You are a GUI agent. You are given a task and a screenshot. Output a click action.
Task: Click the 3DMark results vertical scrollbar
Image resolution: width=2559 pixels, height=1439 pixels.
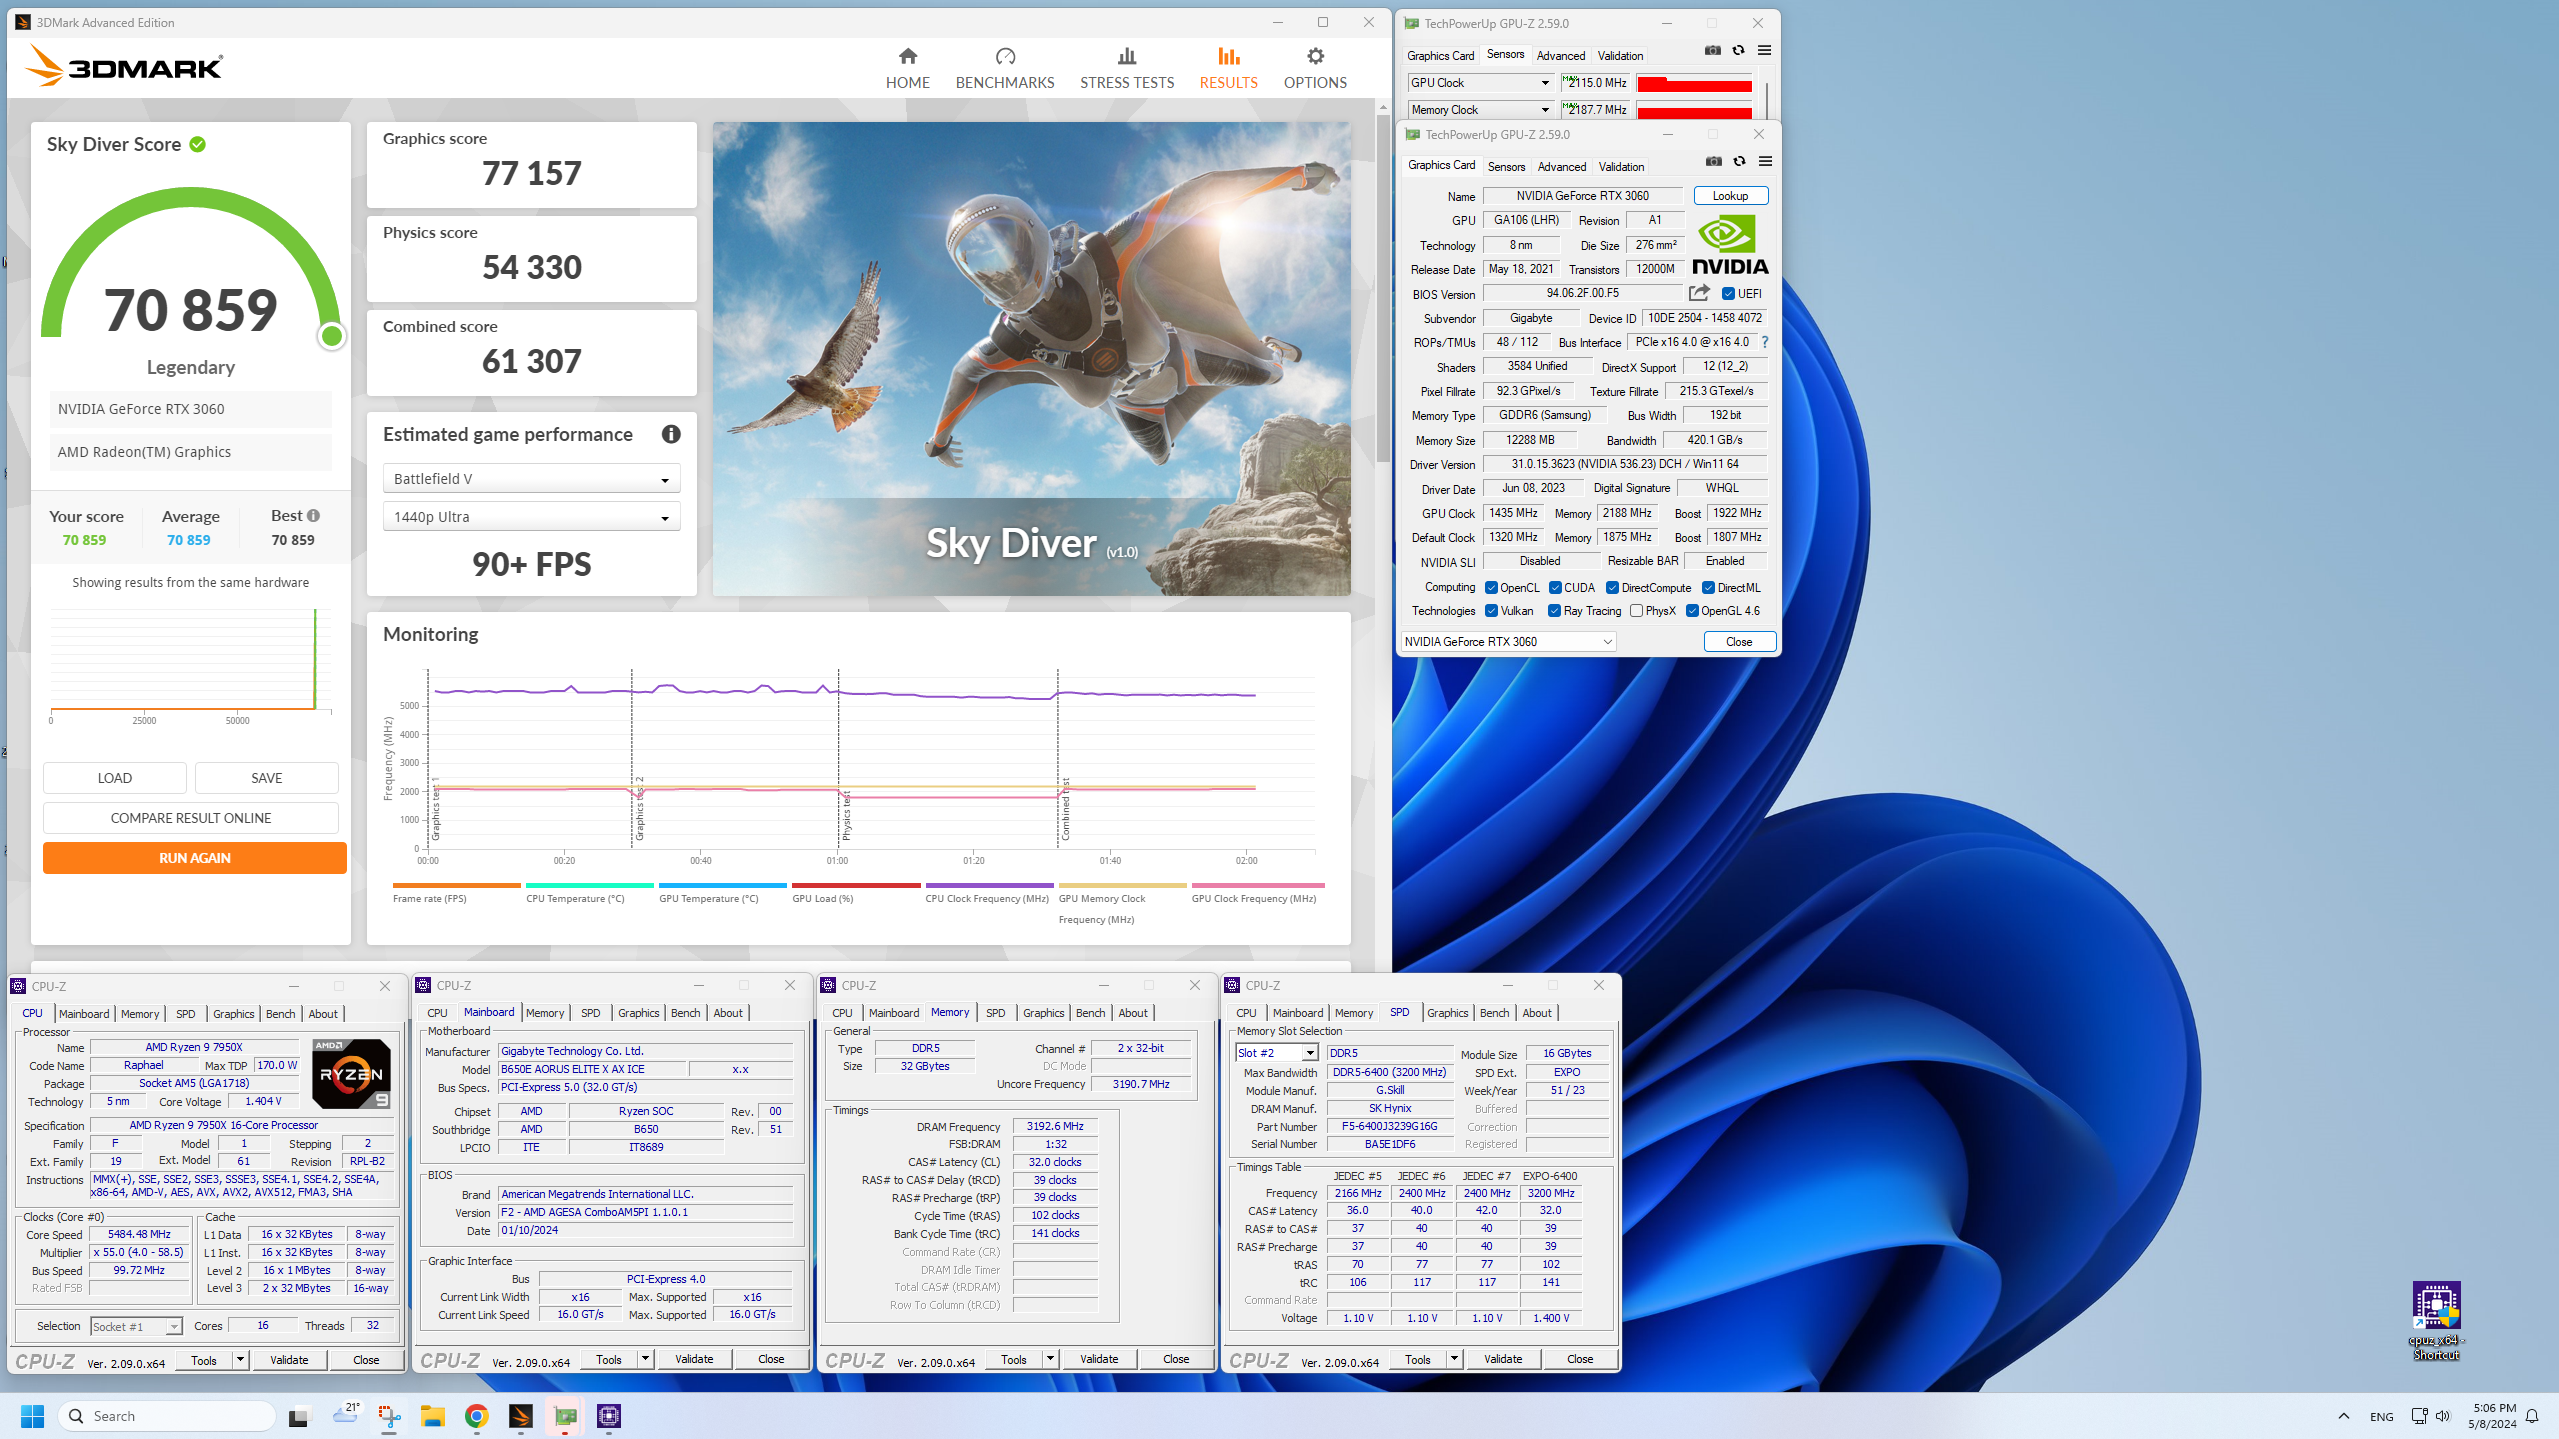pyautogui.click(x=1383, y=290)
